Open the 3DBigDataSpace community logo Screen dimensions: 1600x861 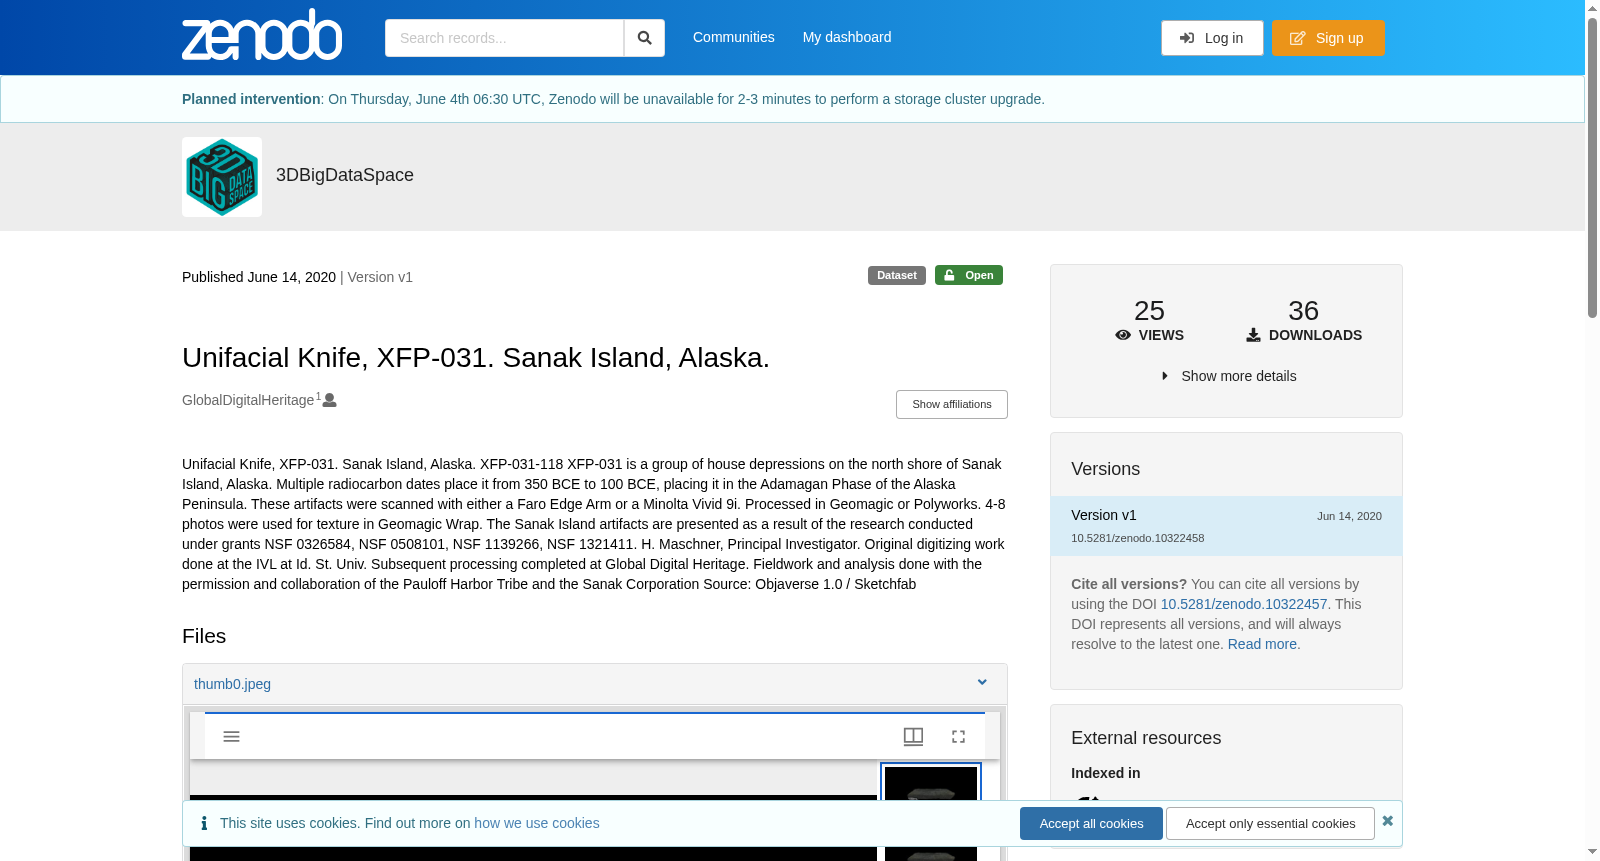pos(222,177)
